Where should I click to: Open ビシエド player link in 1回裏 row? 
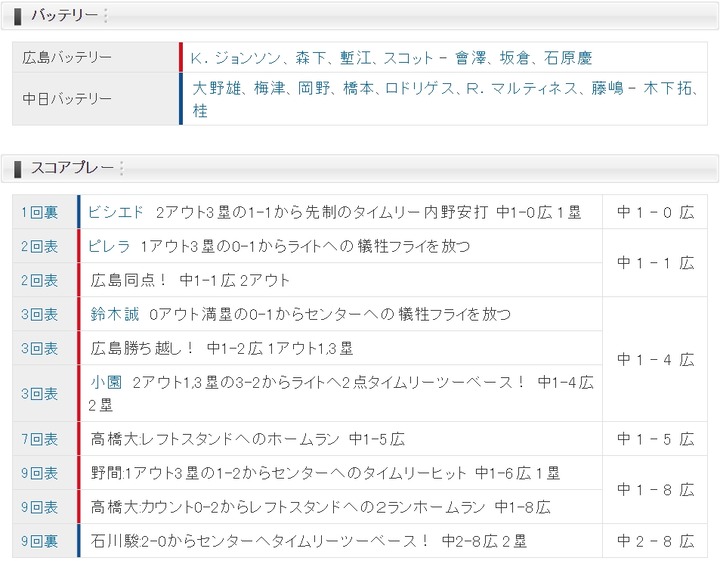coord(116,212)
